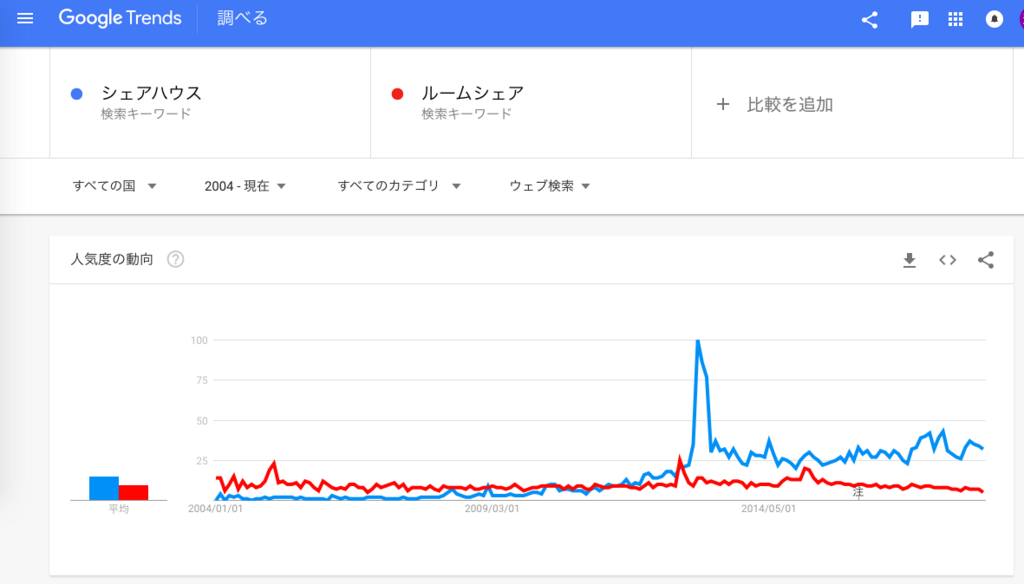This screenshot has height=584, width=1024.
Task: Open the profile avatar menu
Action: coord(1019,17)
